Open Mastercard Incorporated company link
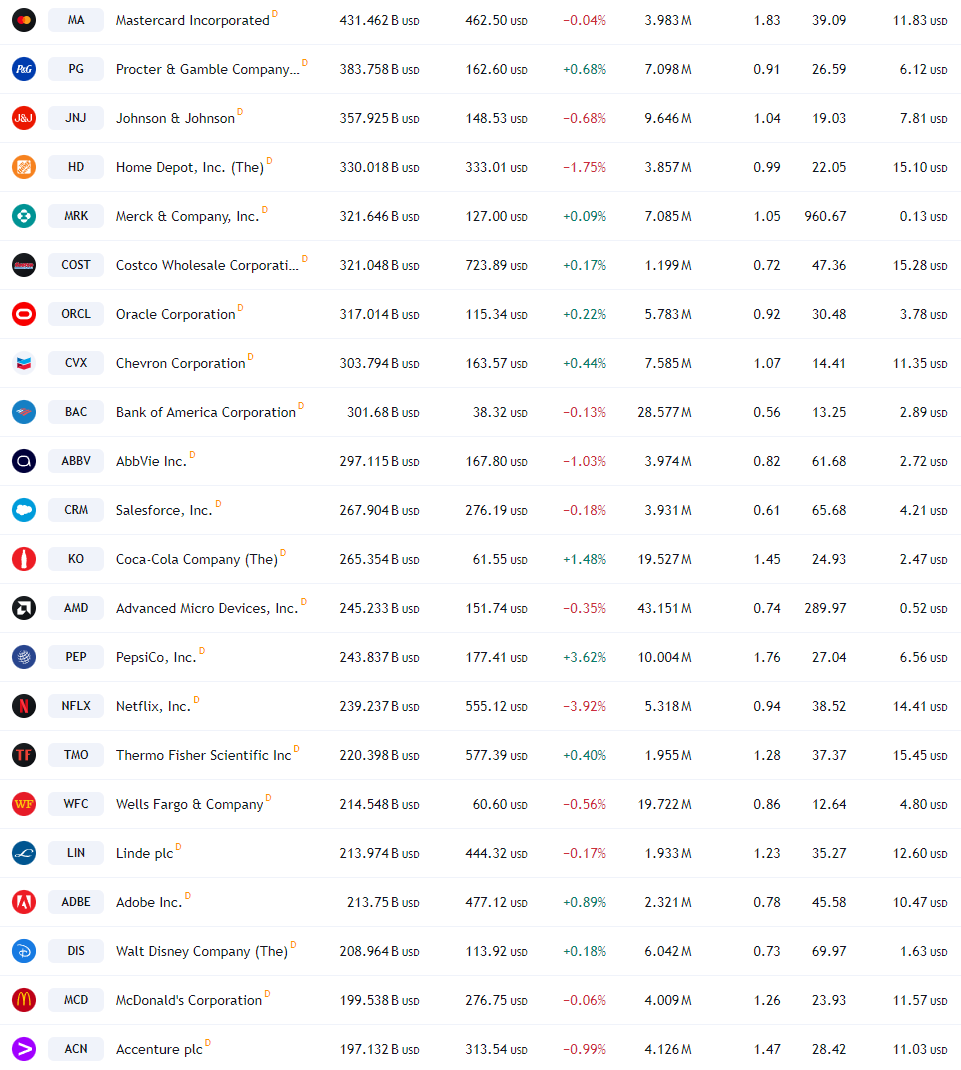 (x=192, y=20)
